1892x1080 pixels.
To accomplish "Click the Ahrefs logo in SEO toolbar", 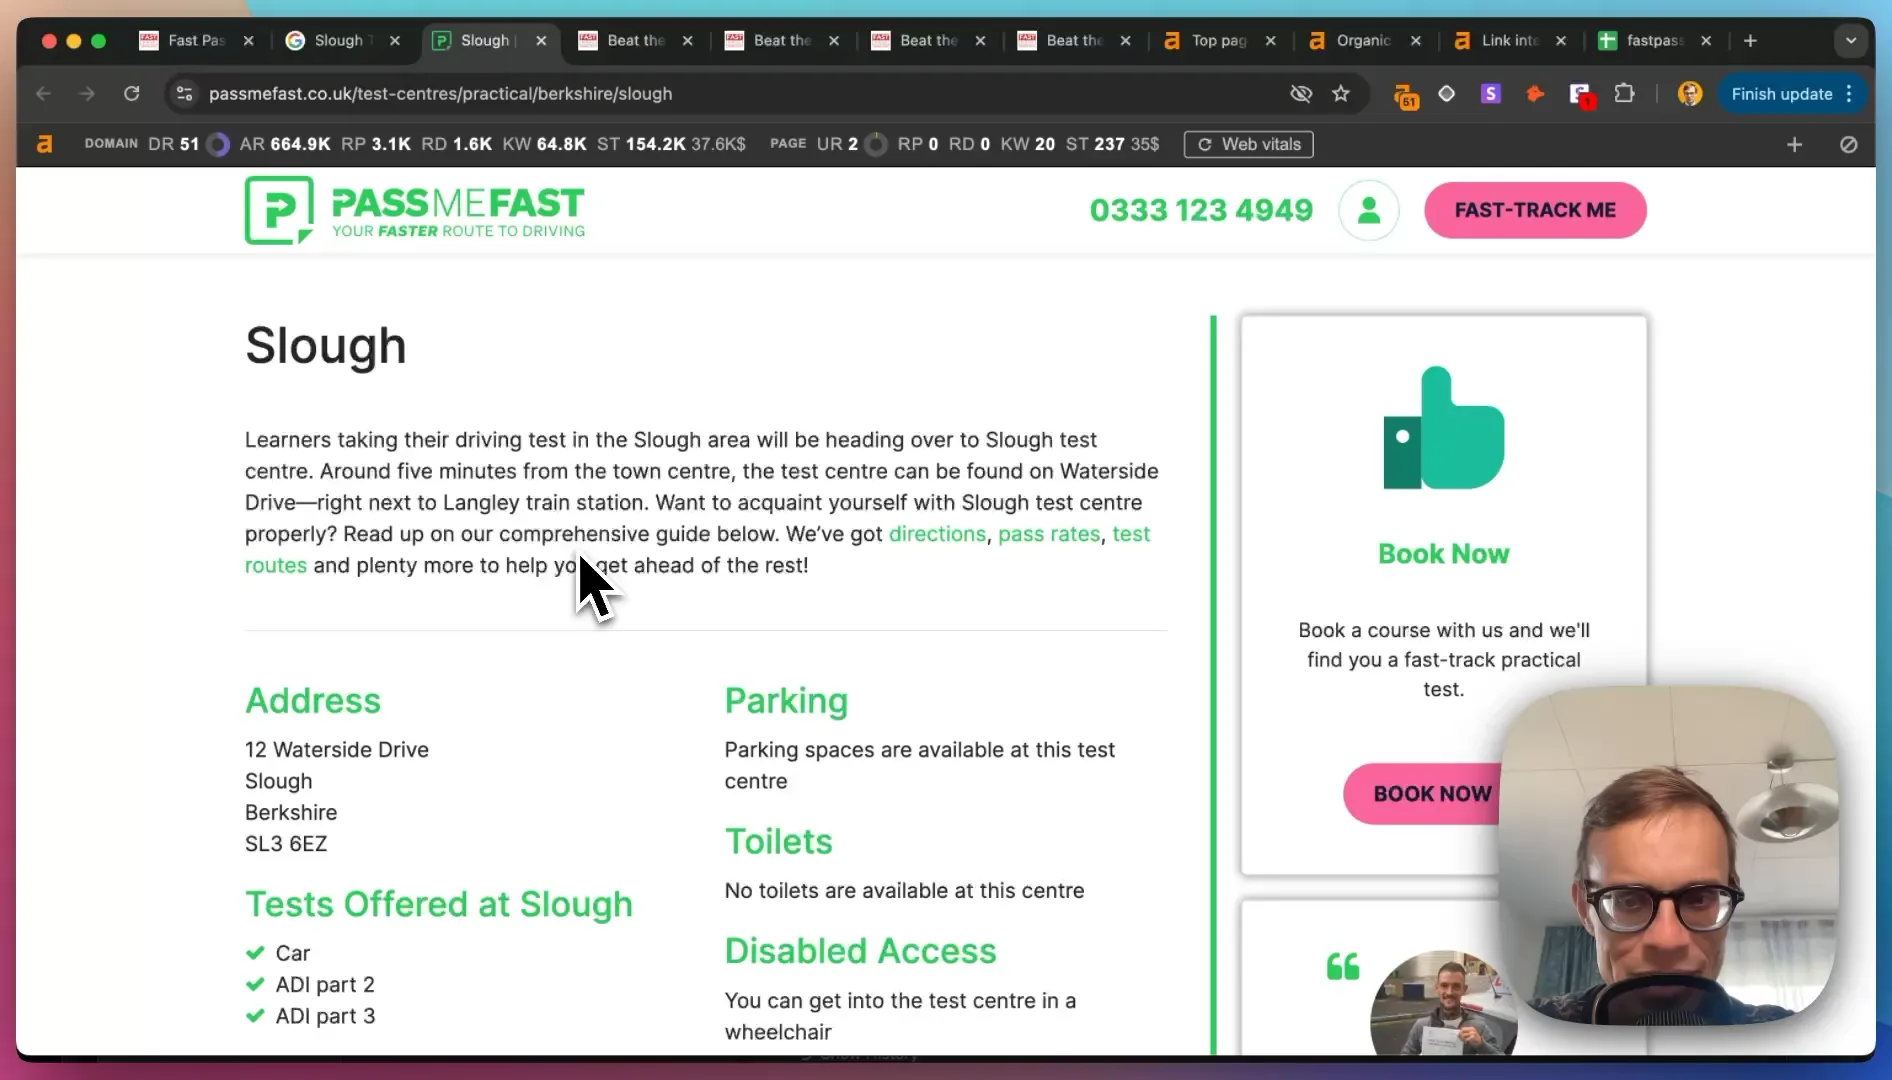I will (44, 144).
